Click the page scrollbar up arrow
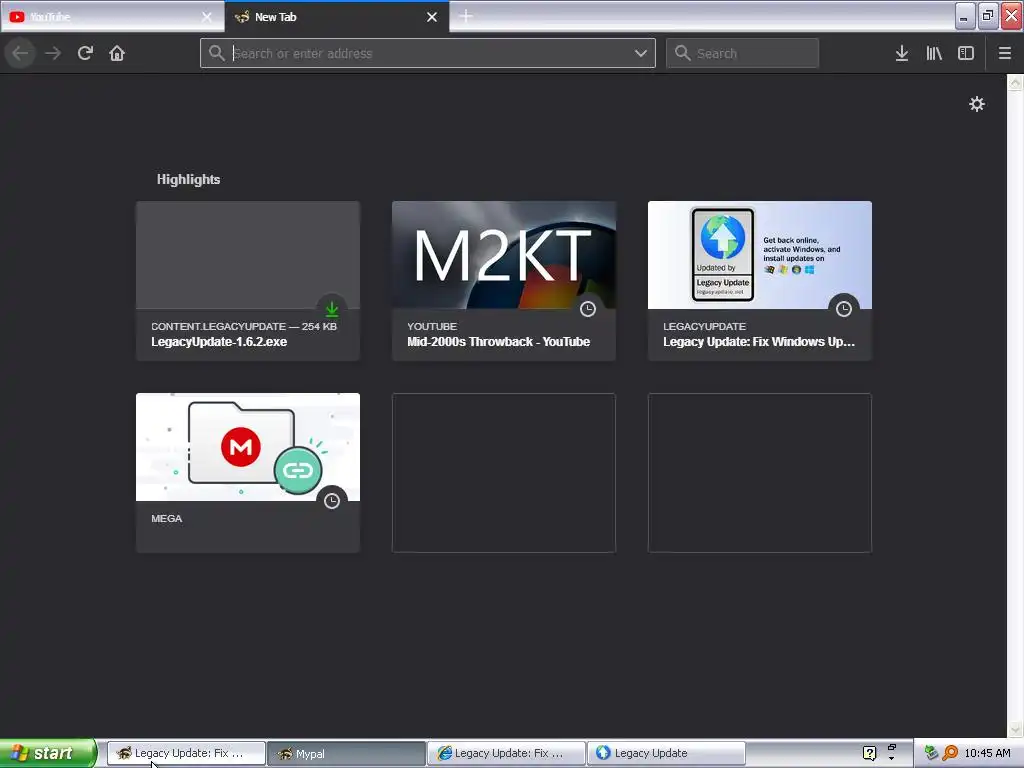1024x768 pixels. [x=1015, y=82]
